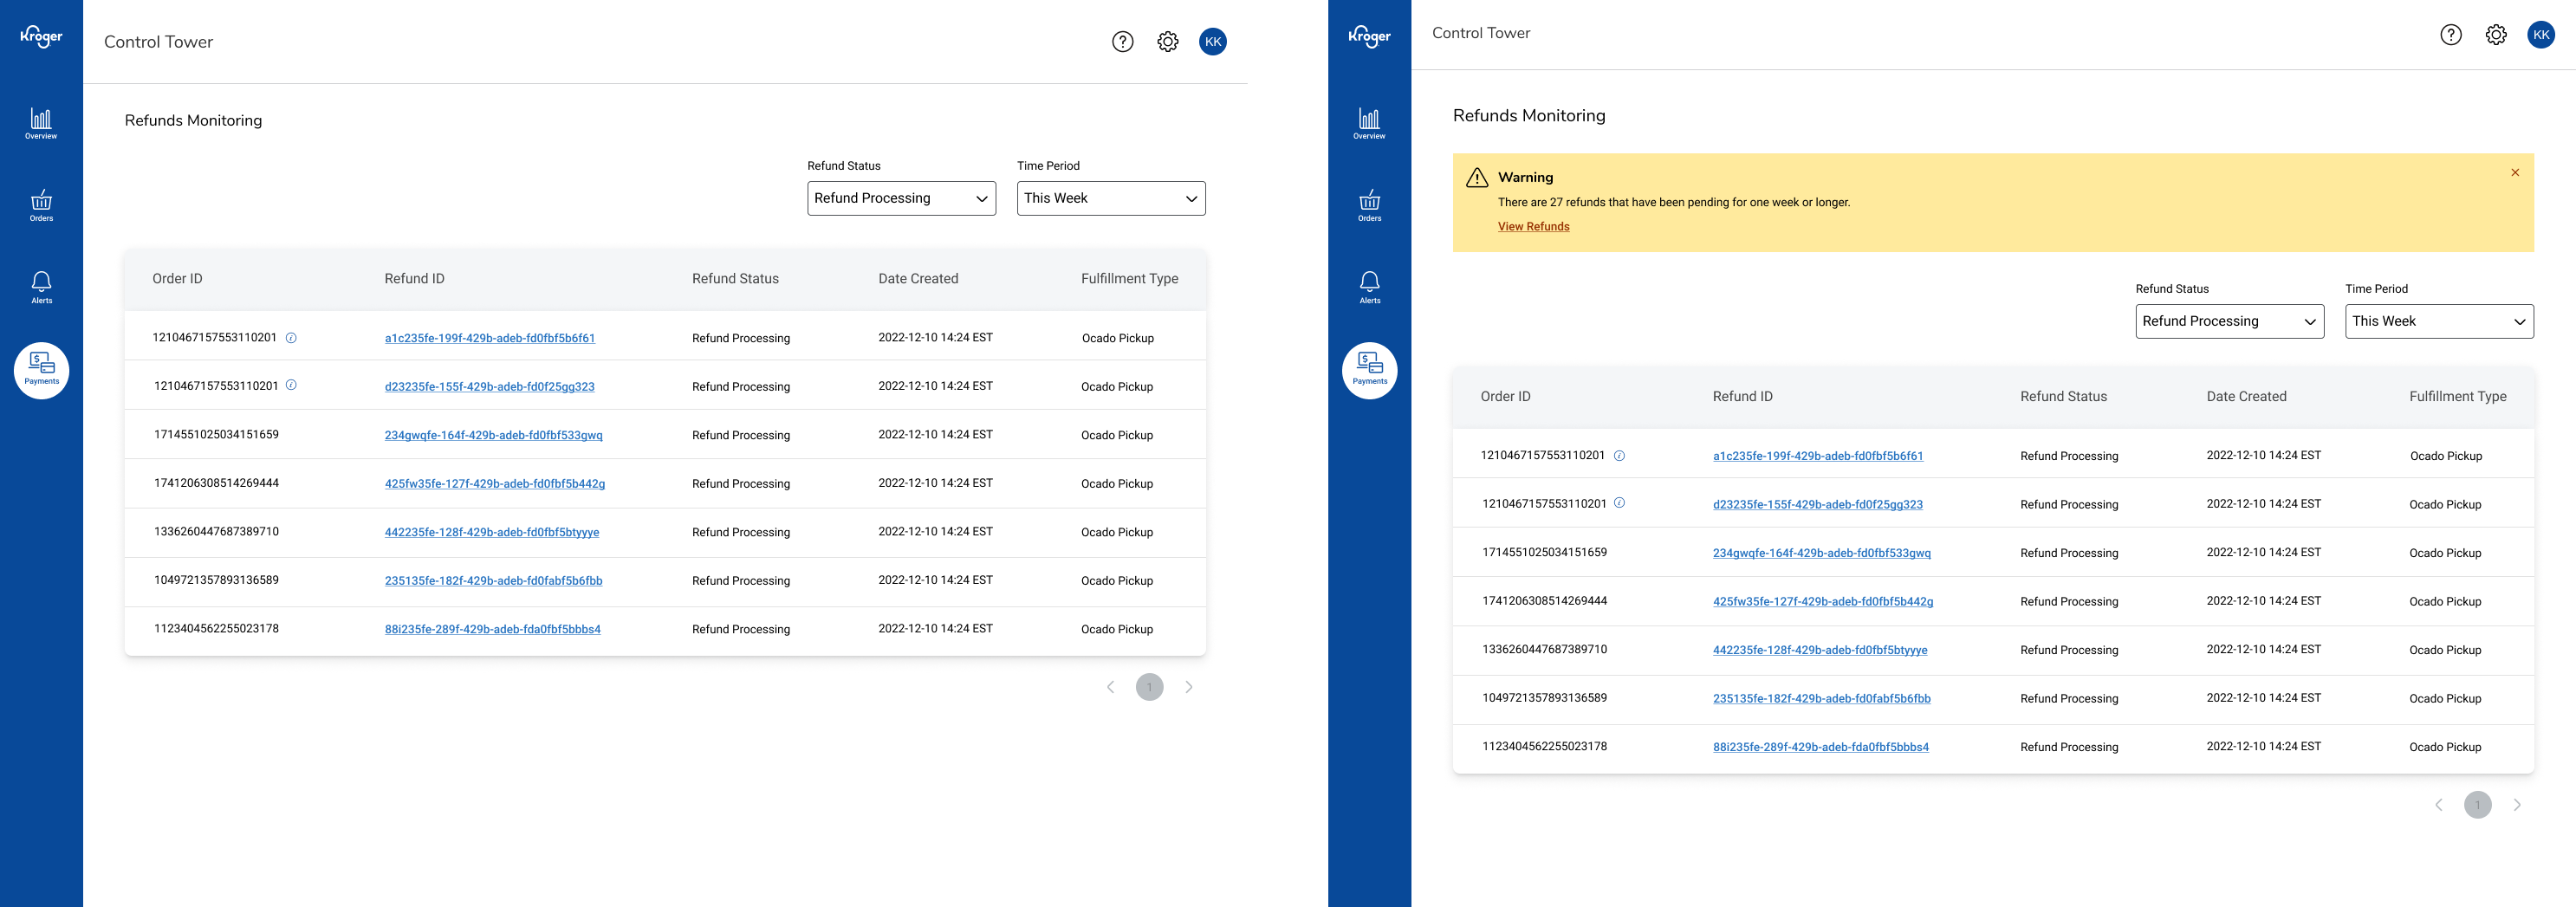Screen dimensions: 2576x907
Task: Select Payments icon on warning-banner screen
Action: (1369, 370)
